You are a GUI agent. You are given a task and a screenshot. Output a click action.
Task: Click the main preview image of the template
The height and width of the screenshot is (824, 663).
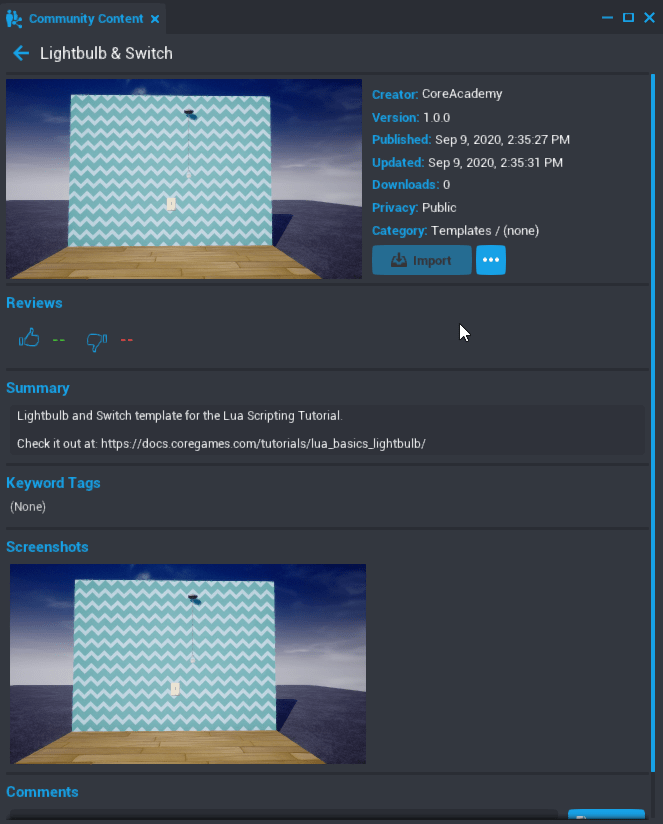[x=184, y=179]
